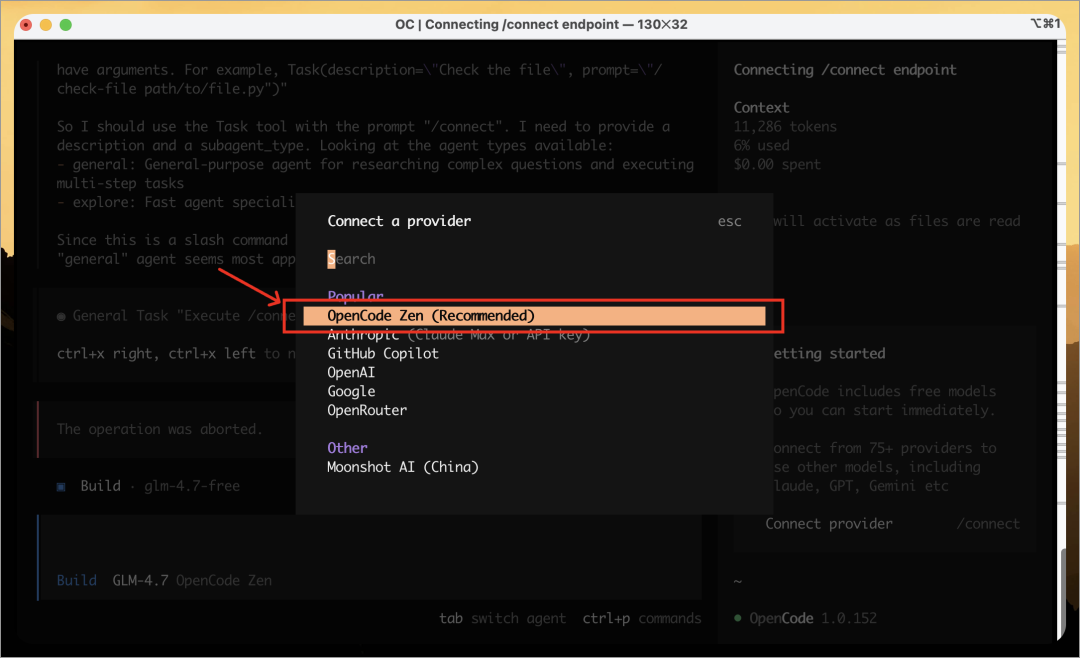Click the Popular section heading

click(355, 297)
